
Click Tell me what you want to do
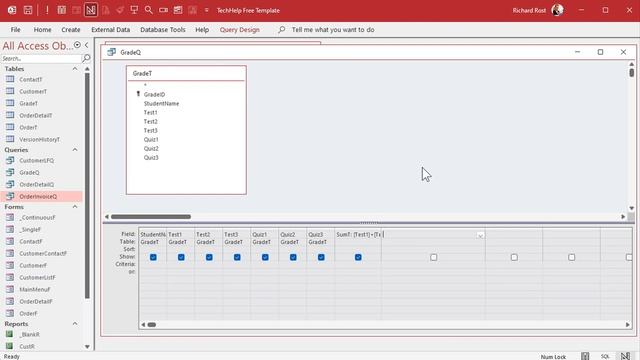point(333,30)
